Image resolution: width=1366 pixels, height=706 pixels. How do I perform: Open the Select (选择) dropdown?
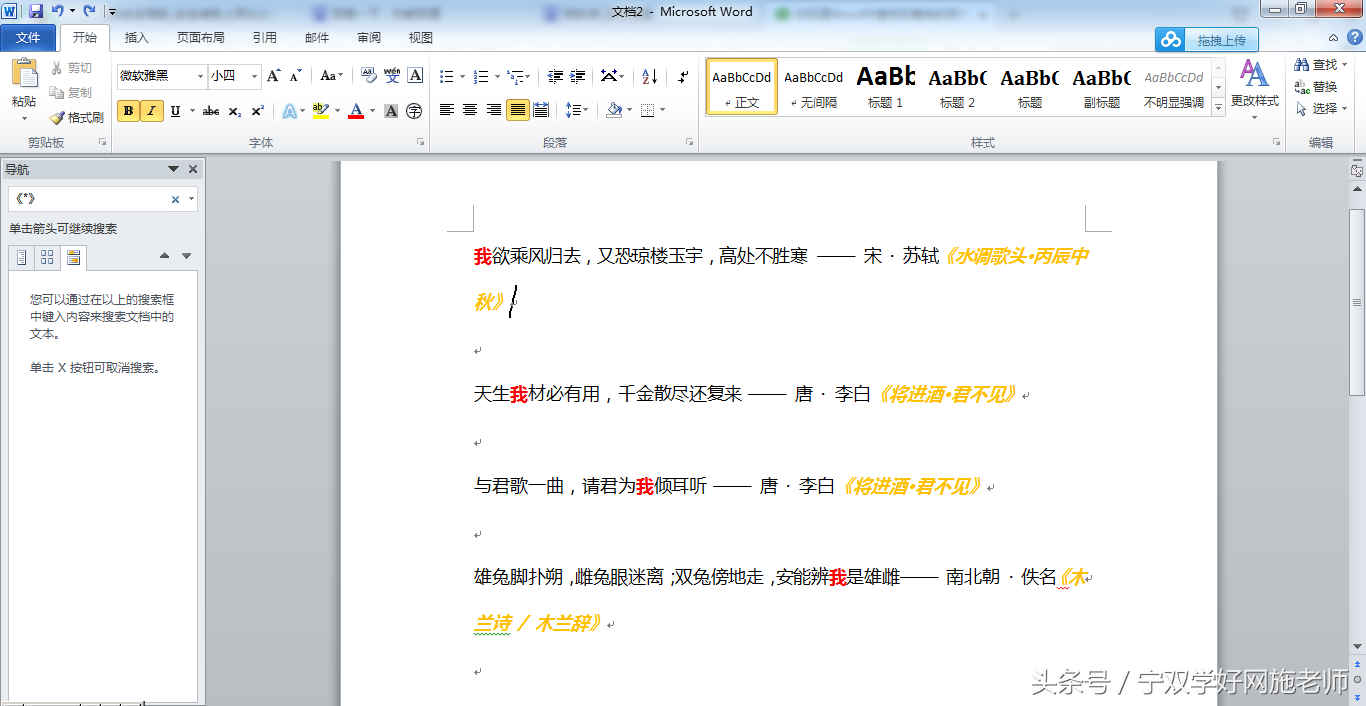1321,108
